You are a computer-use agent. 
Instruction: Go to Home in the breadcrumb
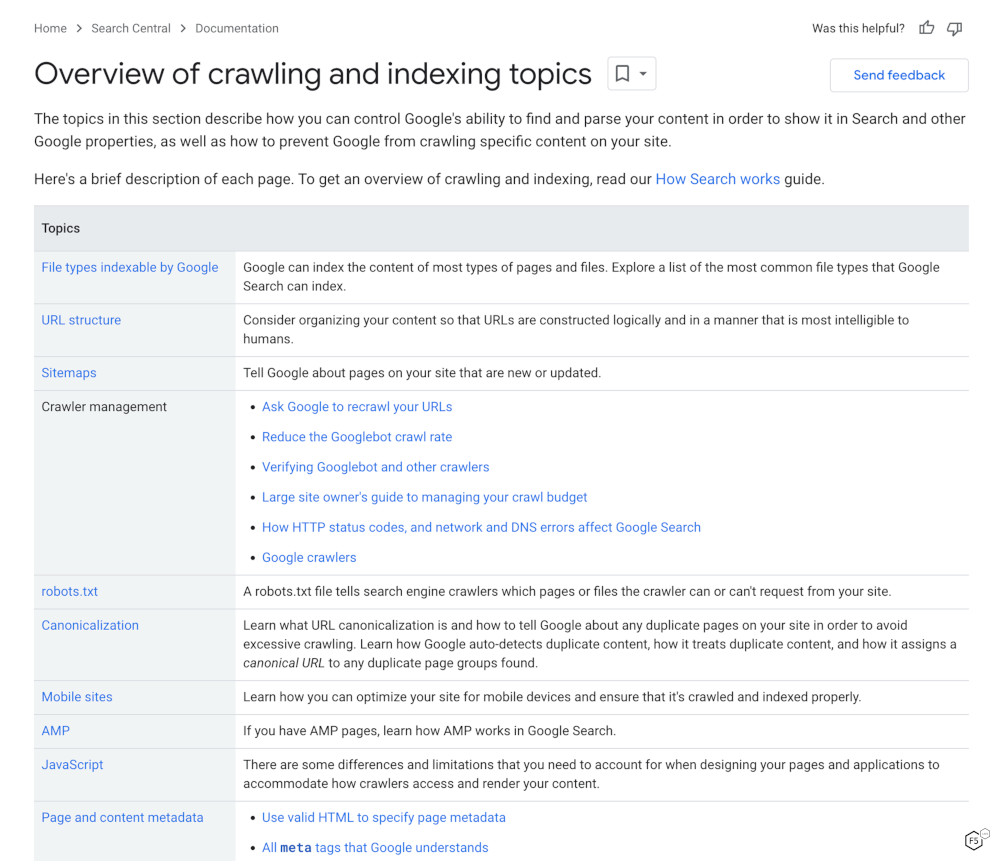pos(50,28)
